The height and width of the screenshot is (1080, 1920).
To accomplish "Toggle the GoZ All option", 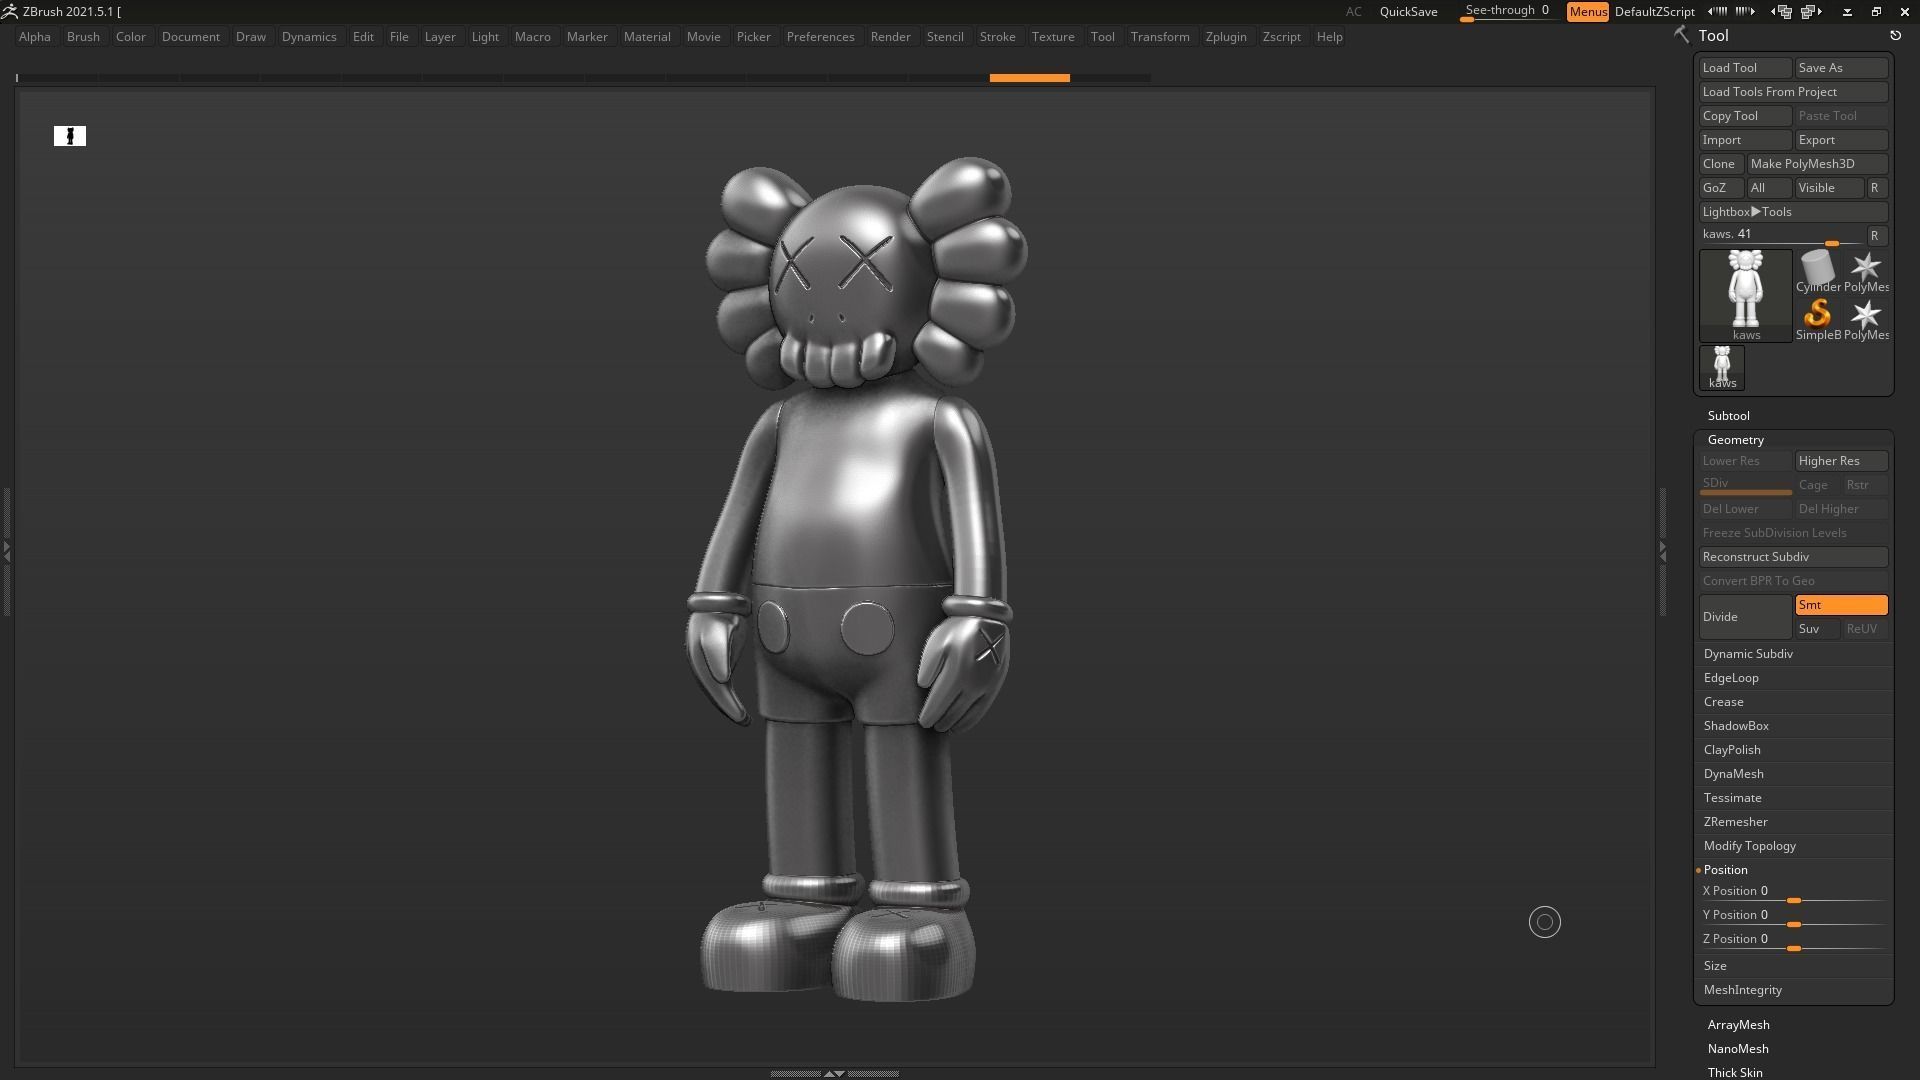I will point(1768,188).
